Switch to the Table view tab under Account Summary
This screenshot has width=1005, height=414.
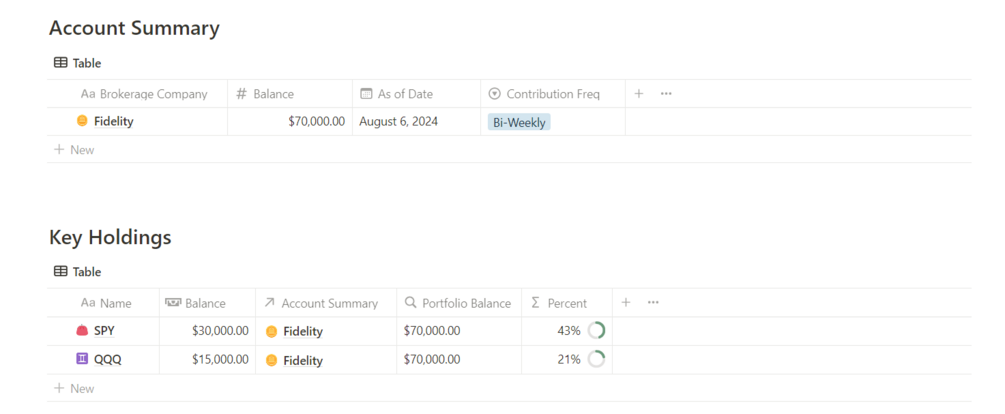(x=78, y=63)
